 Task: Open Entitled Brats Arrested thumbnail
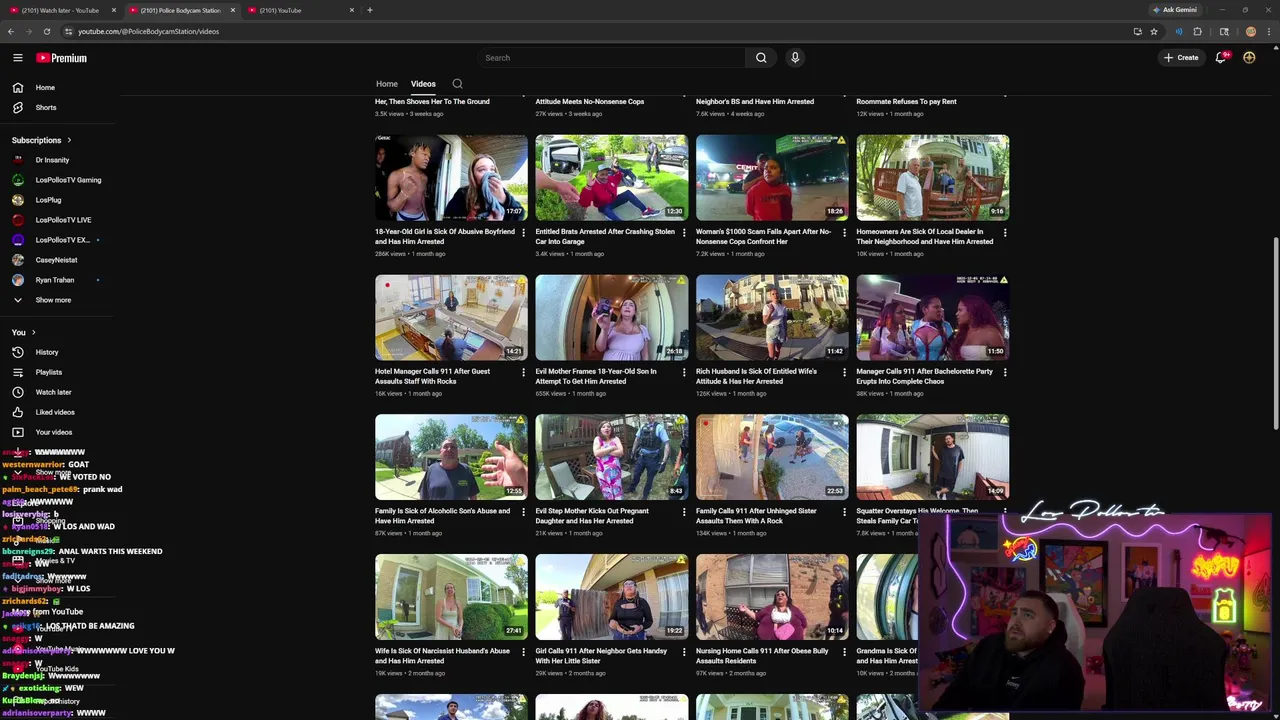(x=611, y=177)
